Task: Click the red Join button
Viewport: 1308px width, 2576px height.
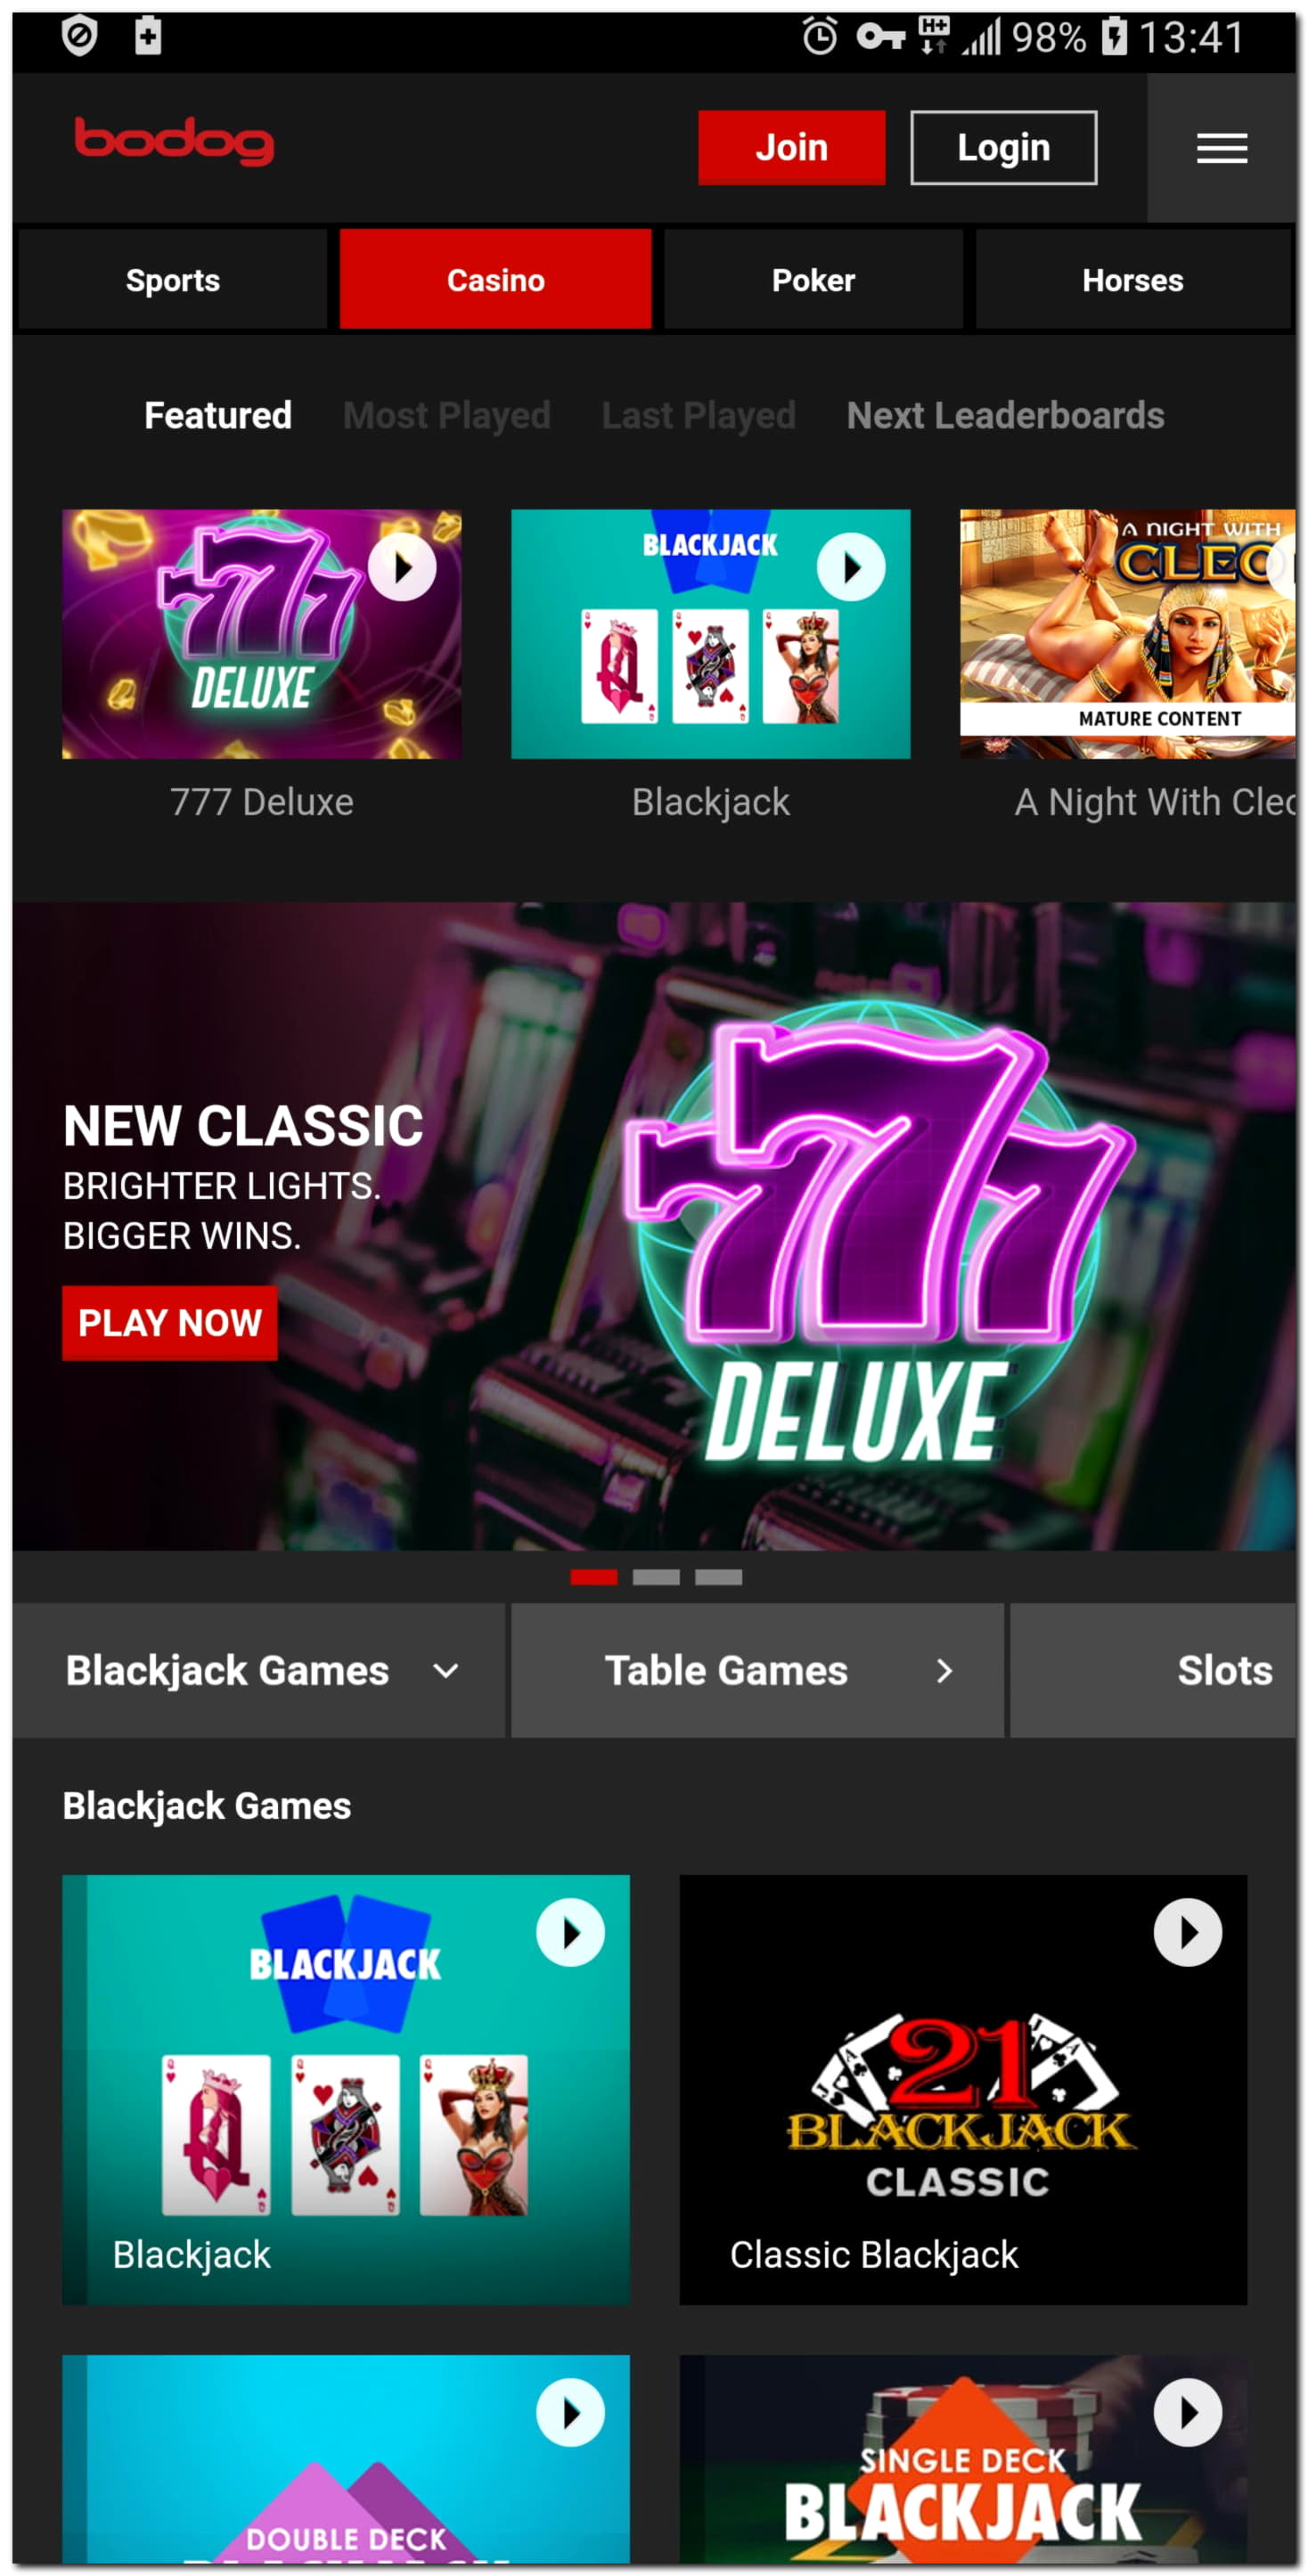Action: click(x=791, y=147)
